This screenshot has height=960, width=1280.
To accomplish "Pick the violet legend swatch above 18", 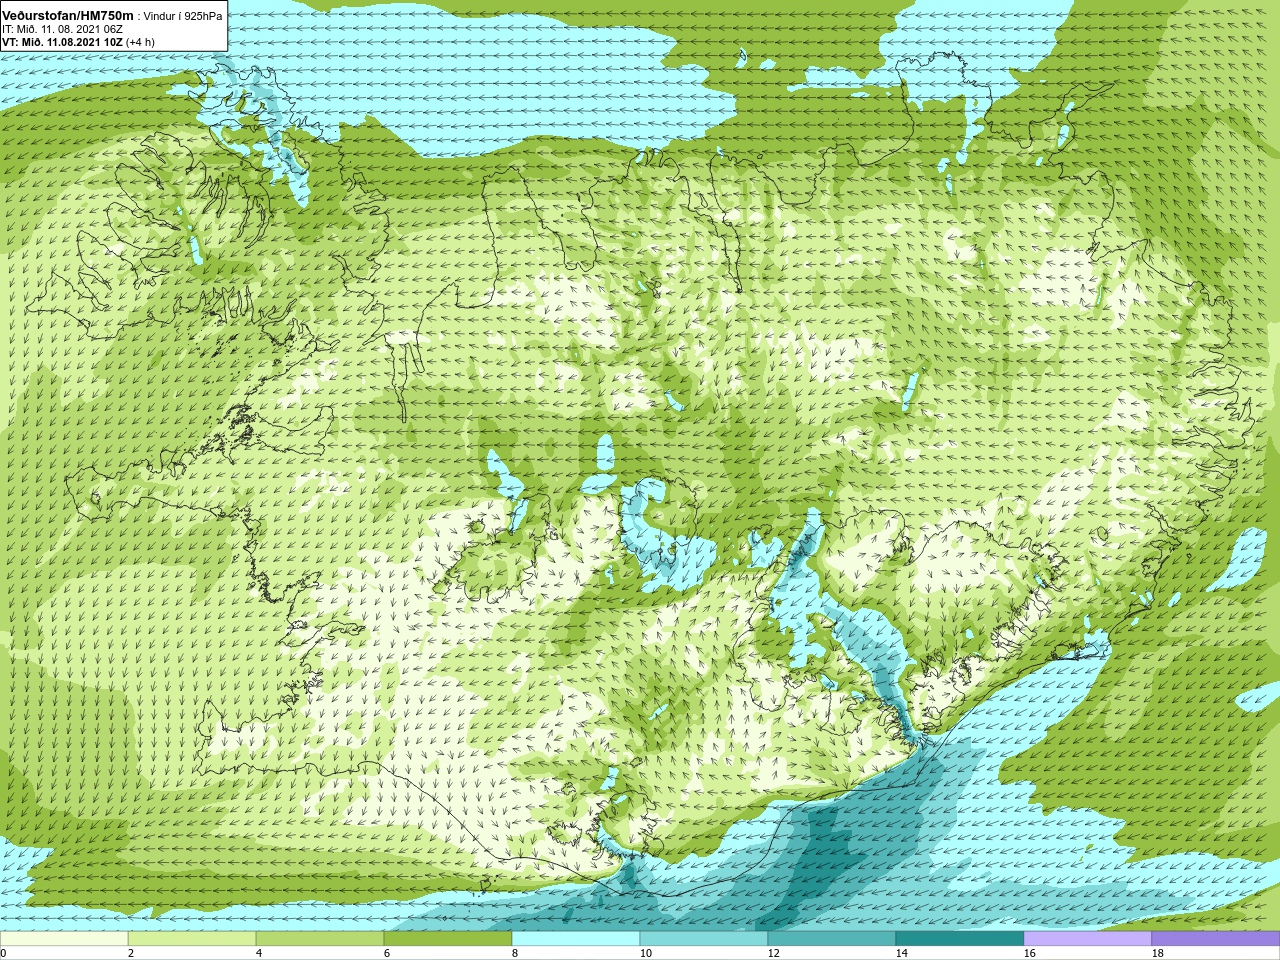I will click(x=1216, y=939).
